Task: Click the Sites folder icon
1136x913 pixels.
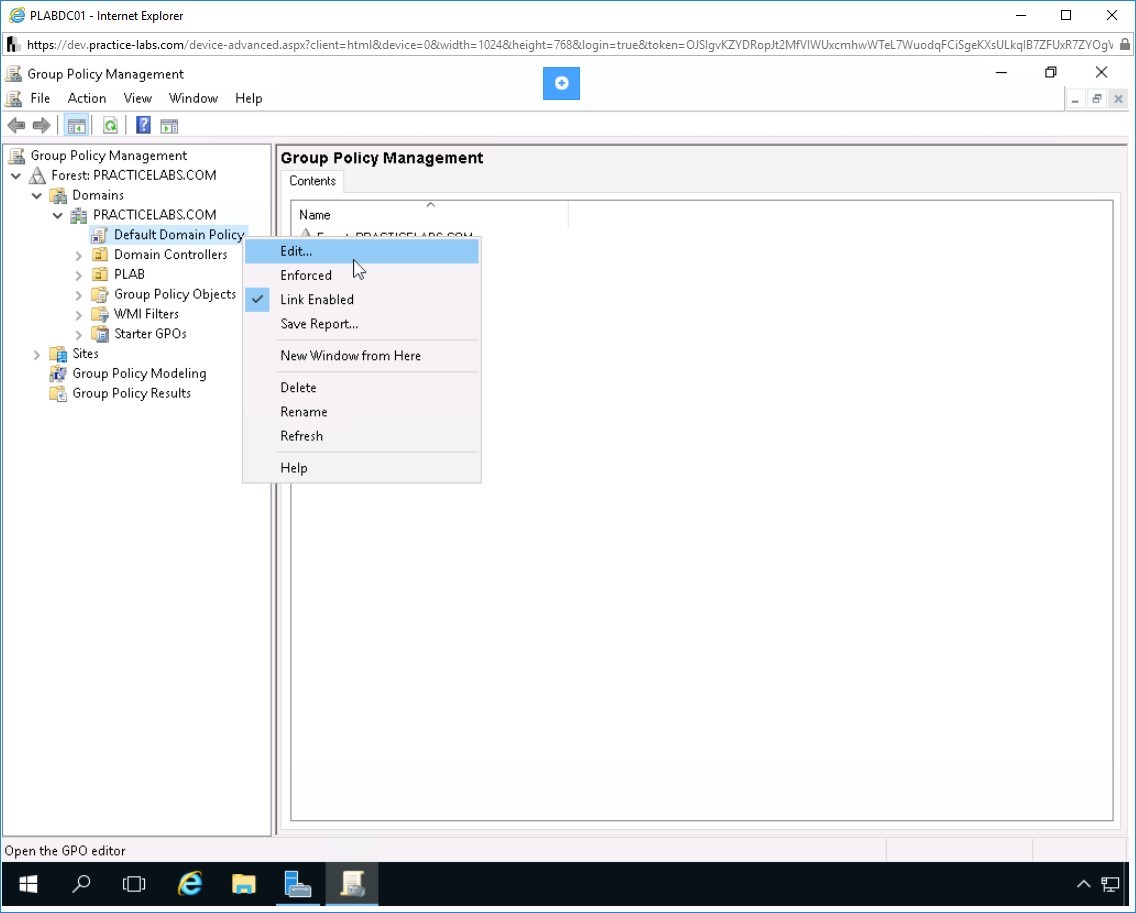Action: [58, 354]
